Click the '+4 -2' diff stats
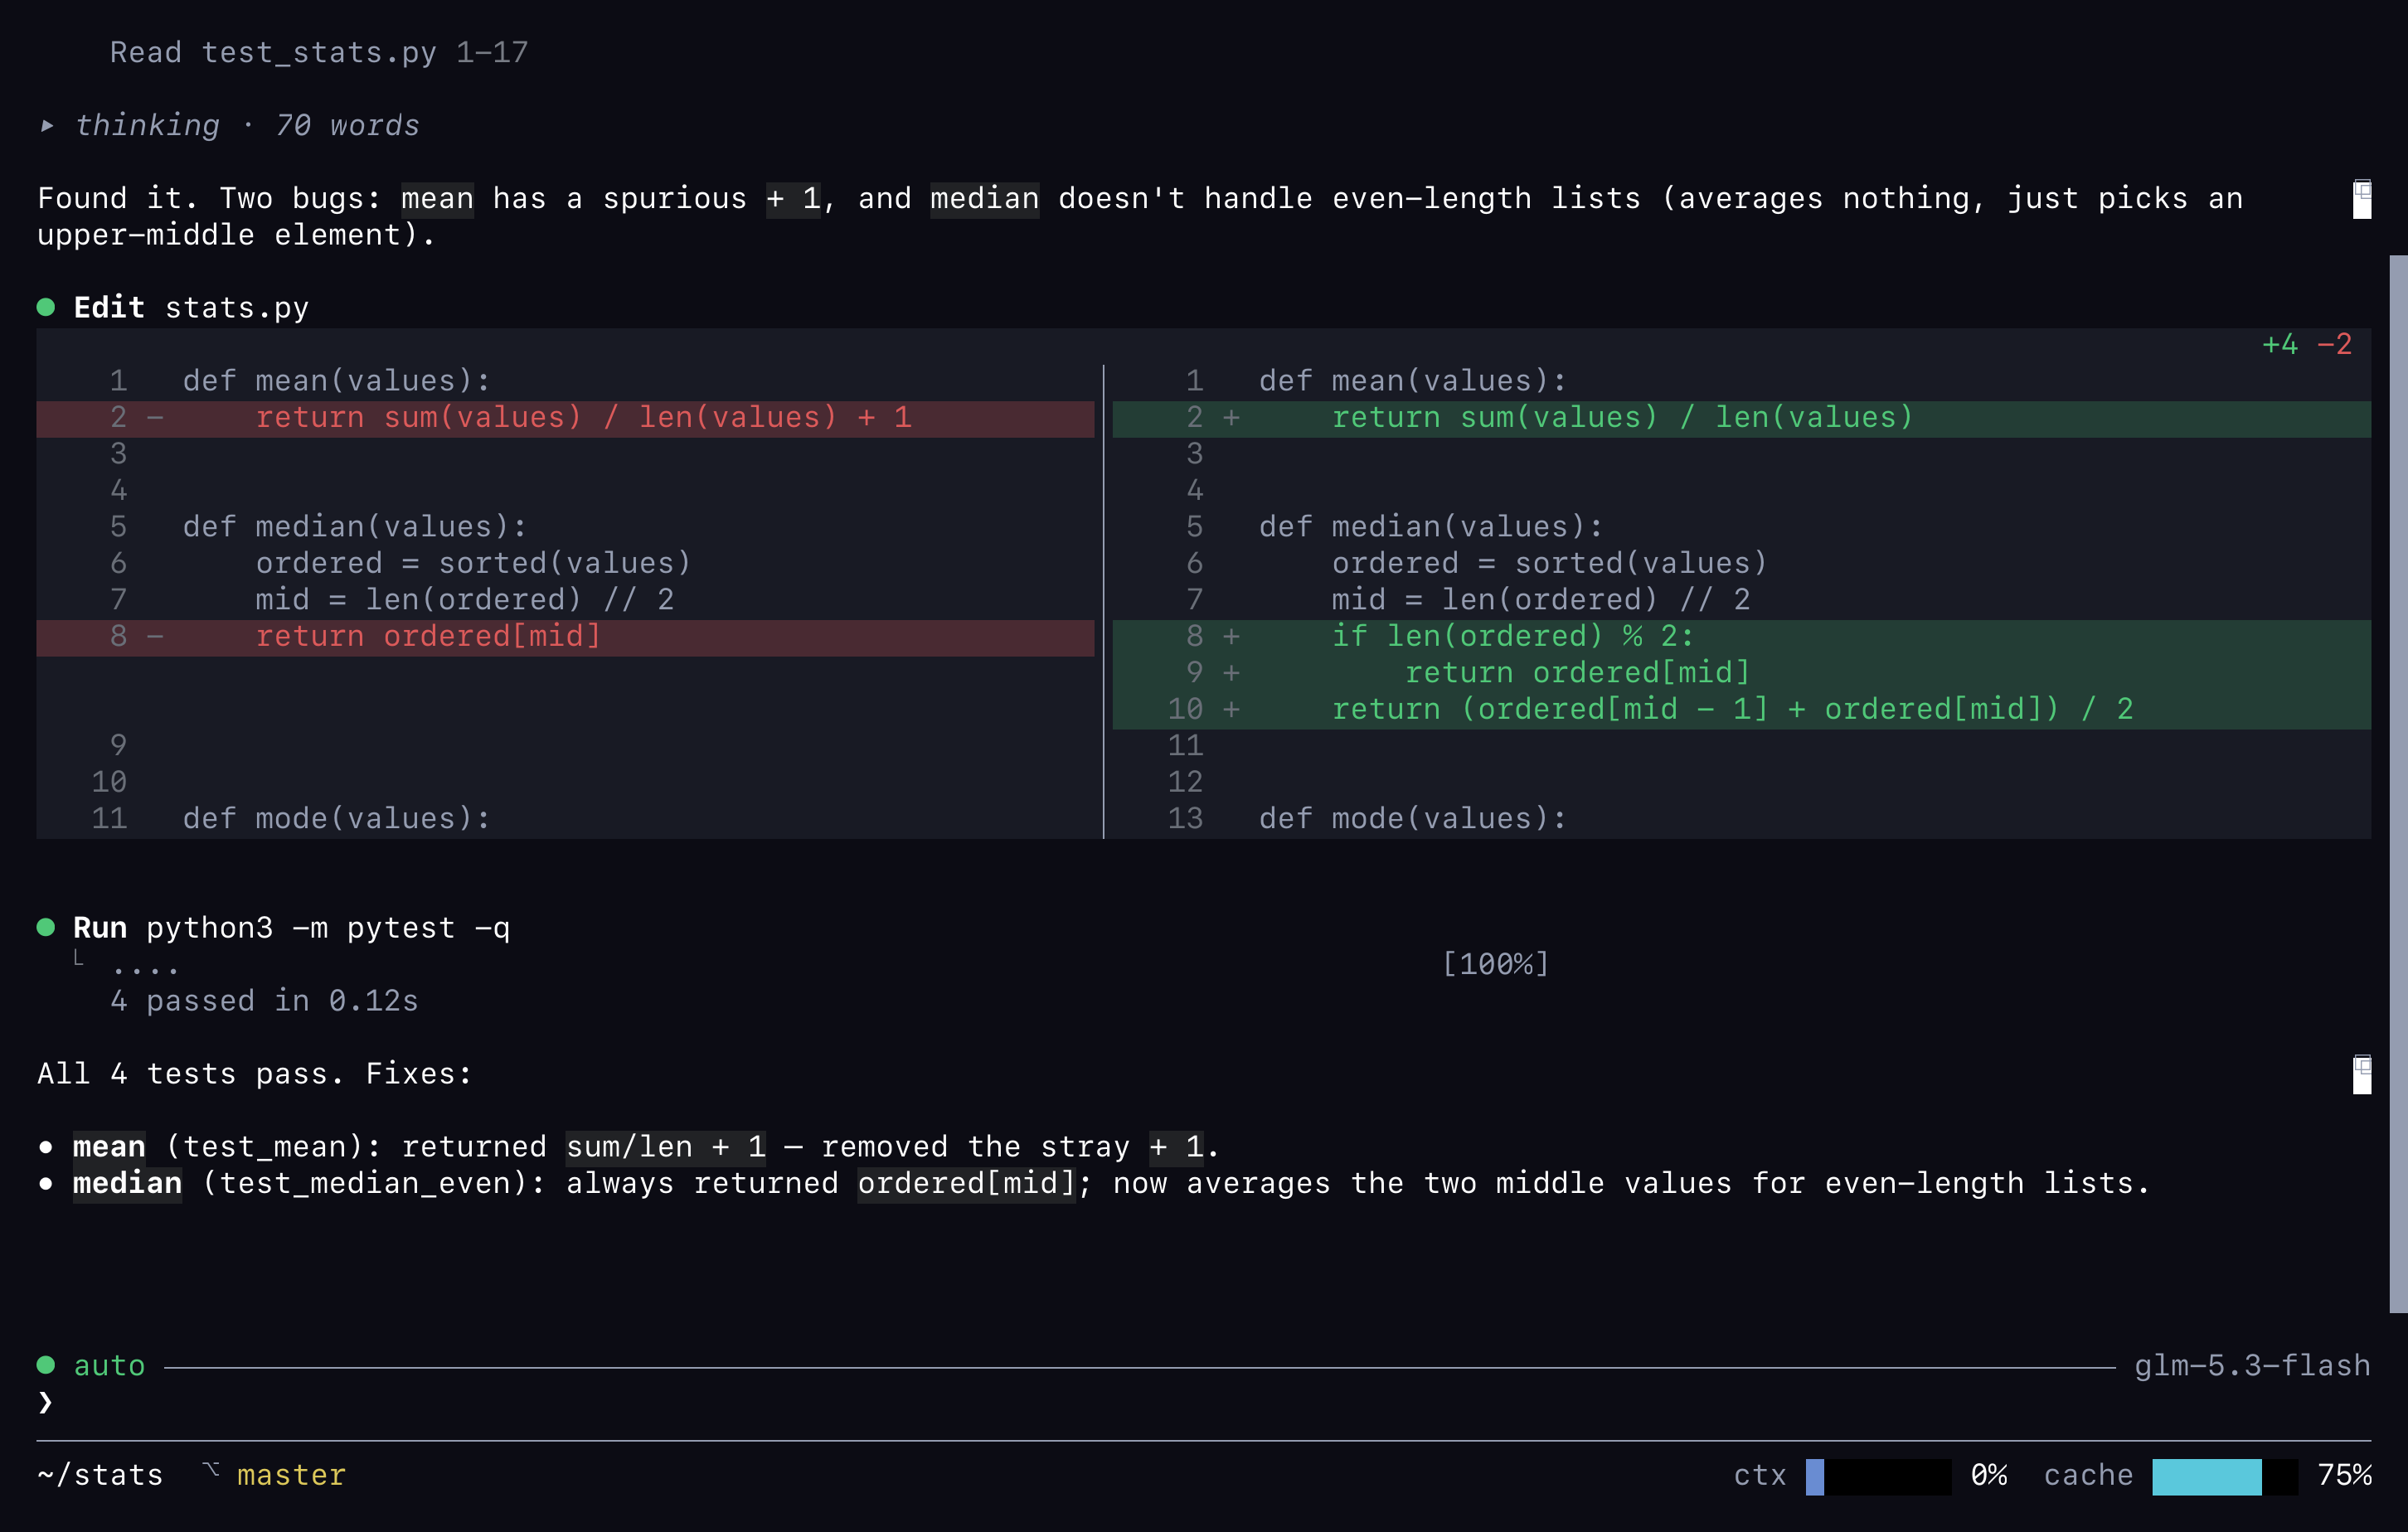This screenshot has height=1532, width=2408. coord(2306,344)
